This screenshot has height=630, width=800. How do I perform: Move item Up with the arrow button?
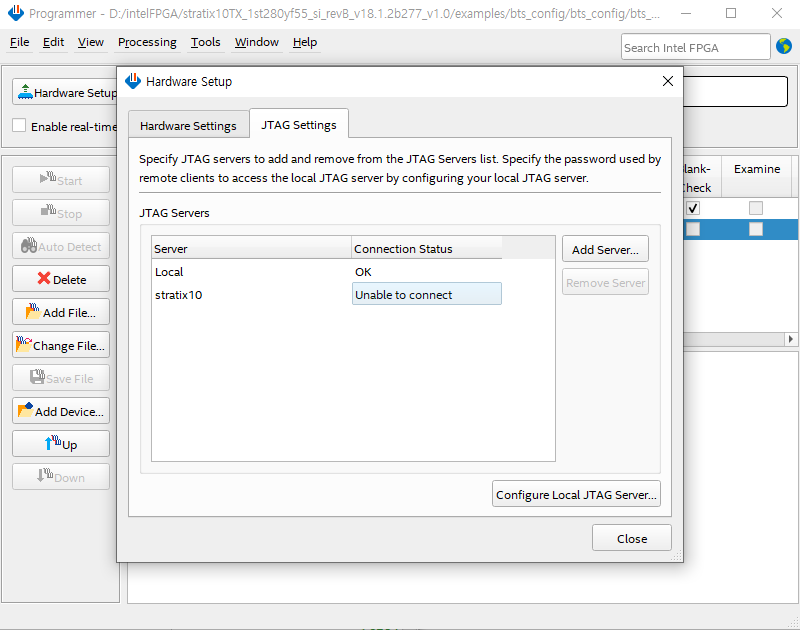point(61,444)
